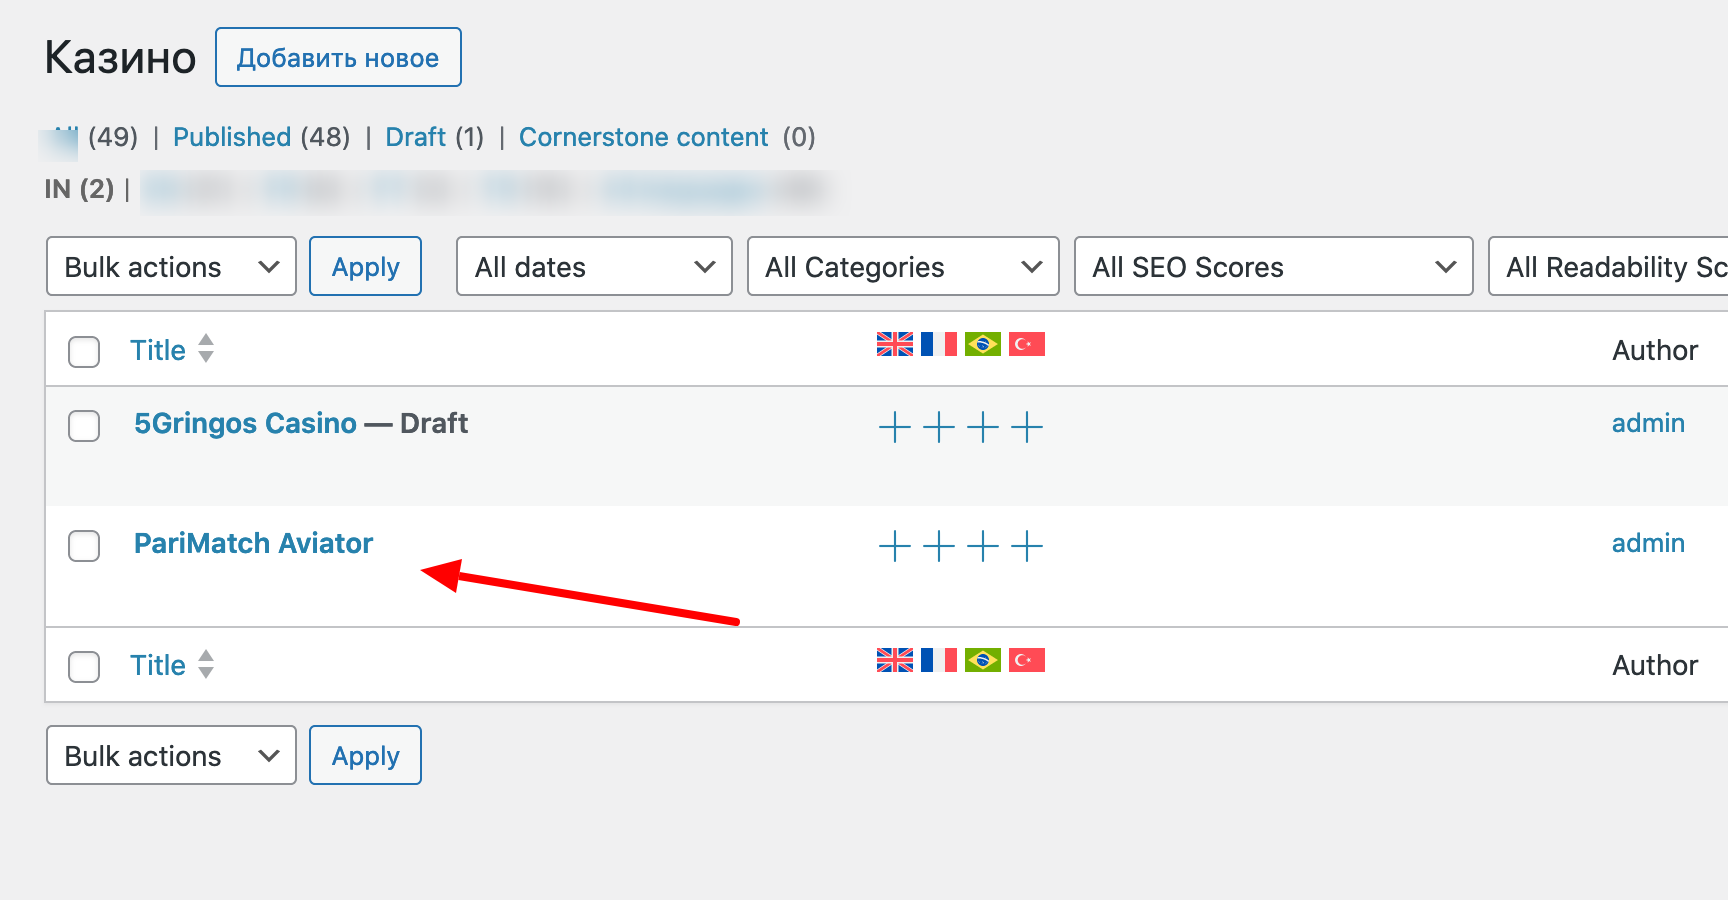Screen dimensions: 1728x900
Task: Add Brazilian Portuguese translation for PariMatch Aviator
Action: [983, 546]
